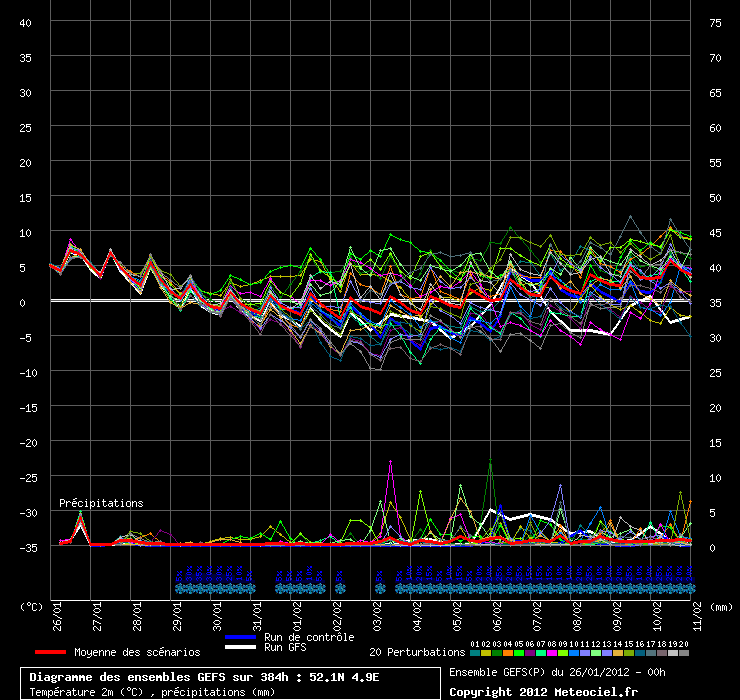This screenshot has width=740, height=700.
Task: Click the 07/02 date label
Action: pos(538,616)
